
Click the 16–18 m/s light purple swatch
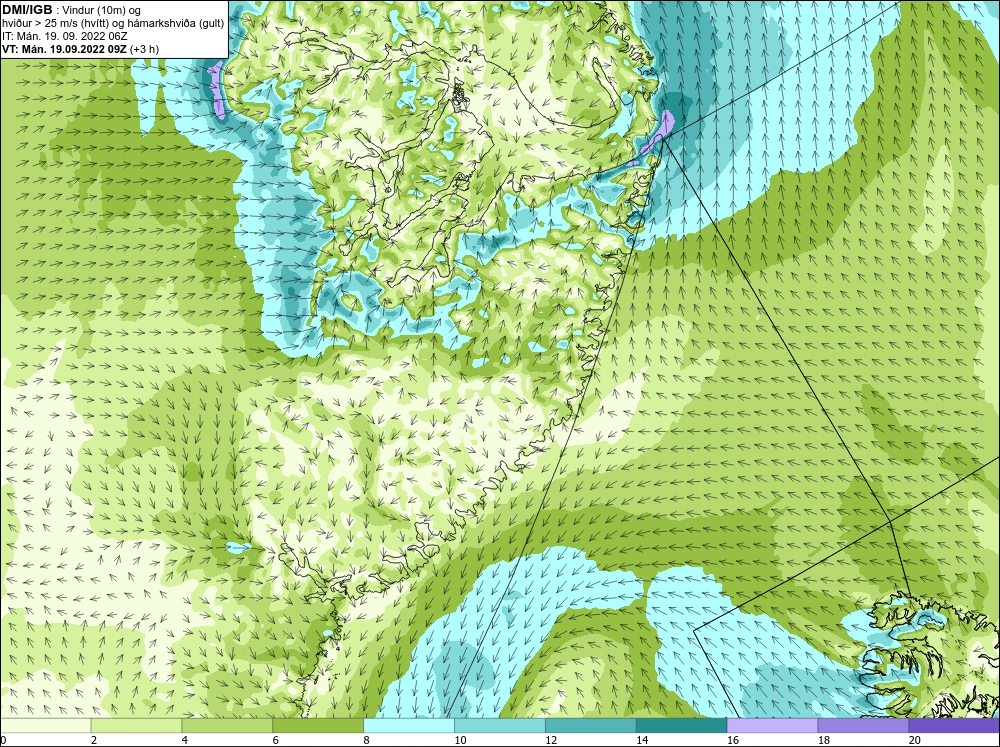click(x=772, y=725)
